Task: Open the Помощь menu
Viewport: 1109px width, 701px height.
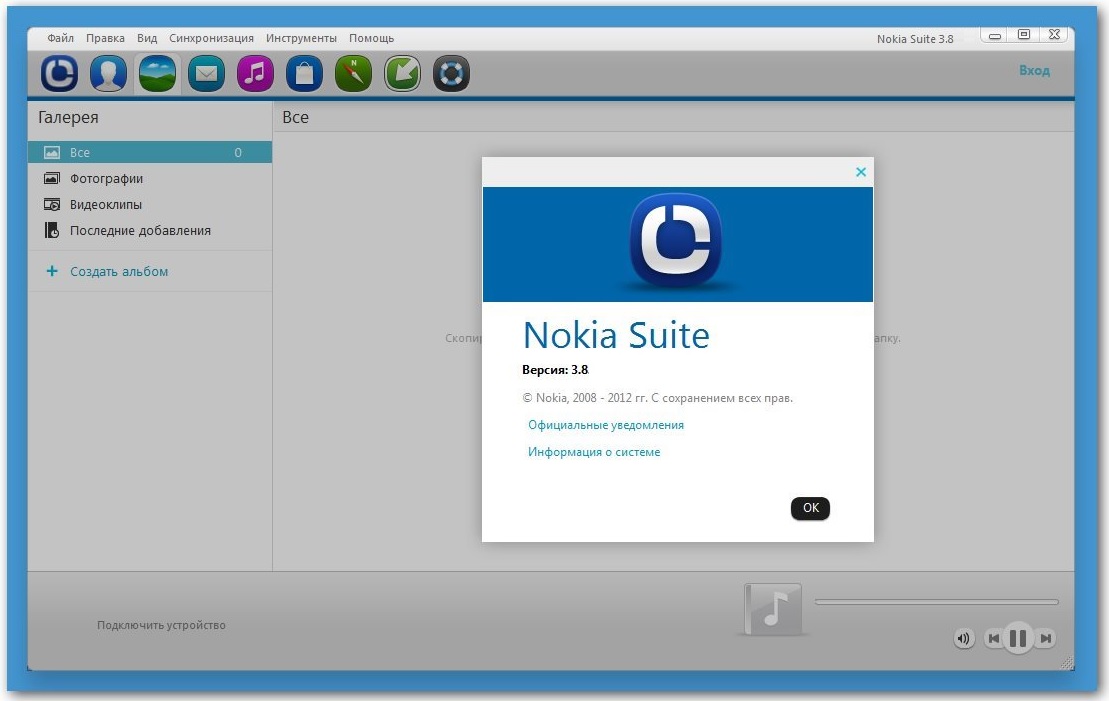Action: coord(371,38)
